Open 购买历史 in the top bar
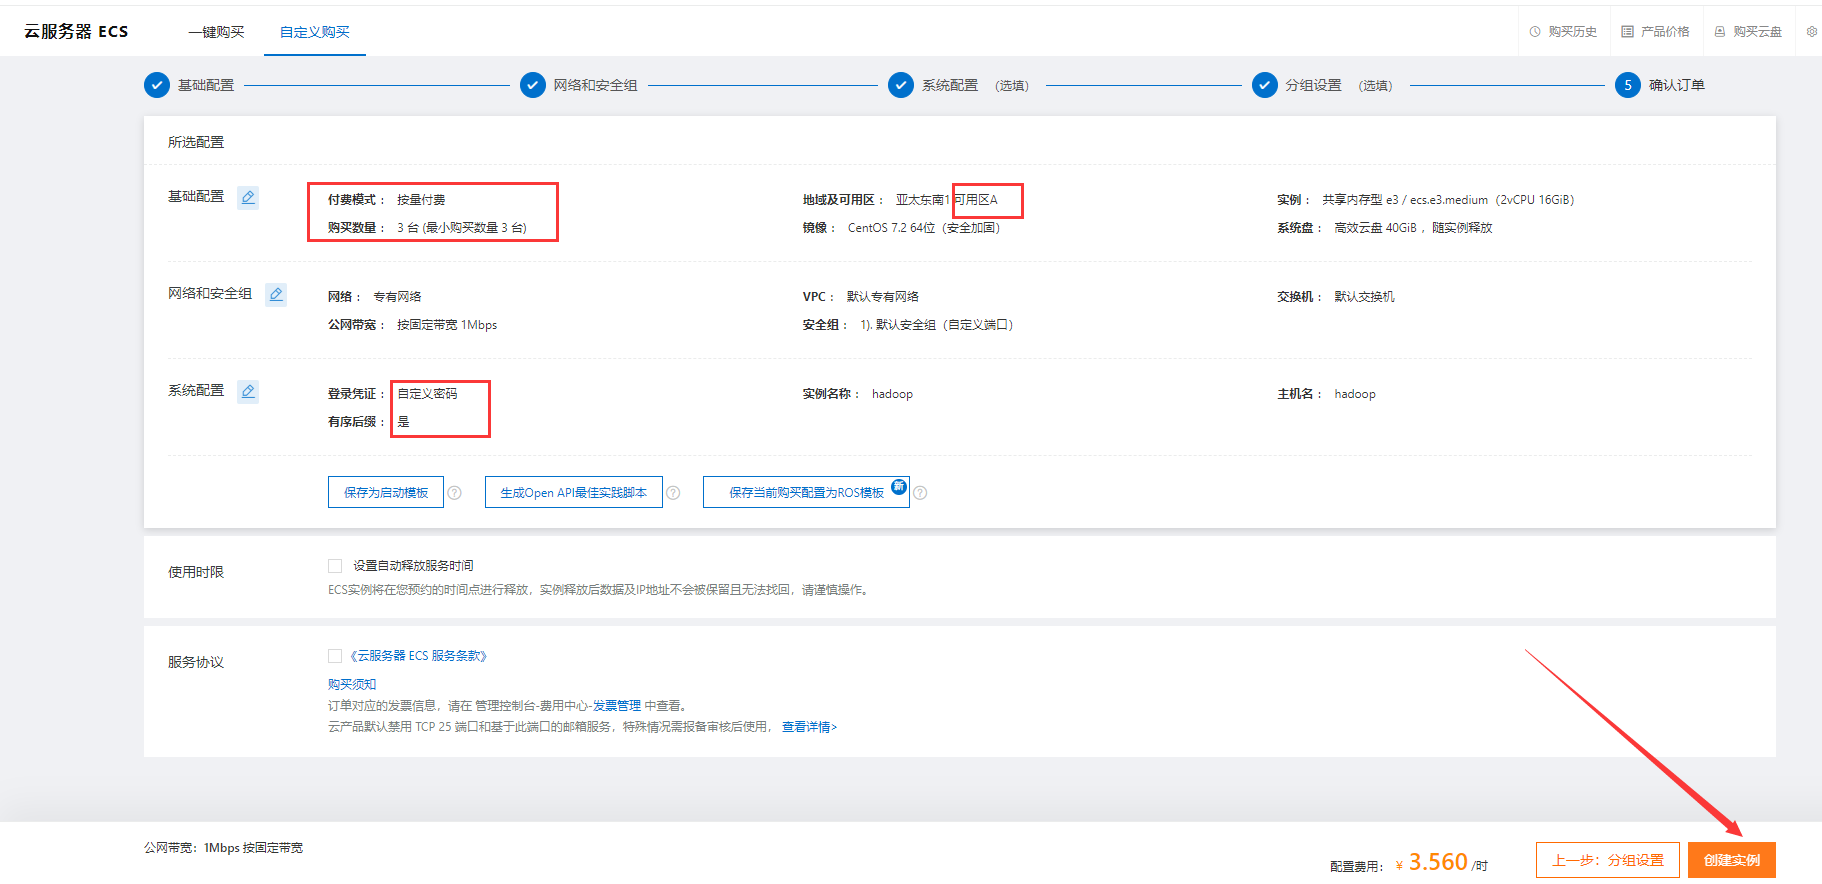Viewport: 1822px width, 884px height. tap(1563, 32)
